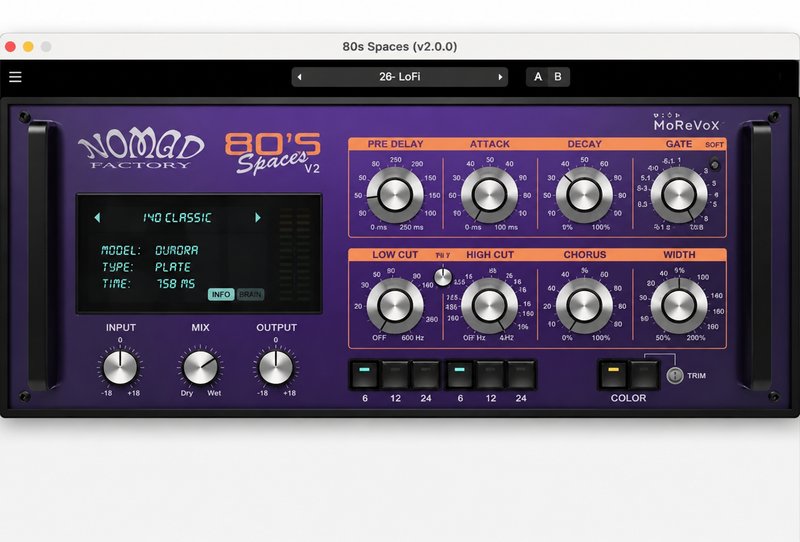
Task: Click the GATE knob
Action: pos(679,194)
